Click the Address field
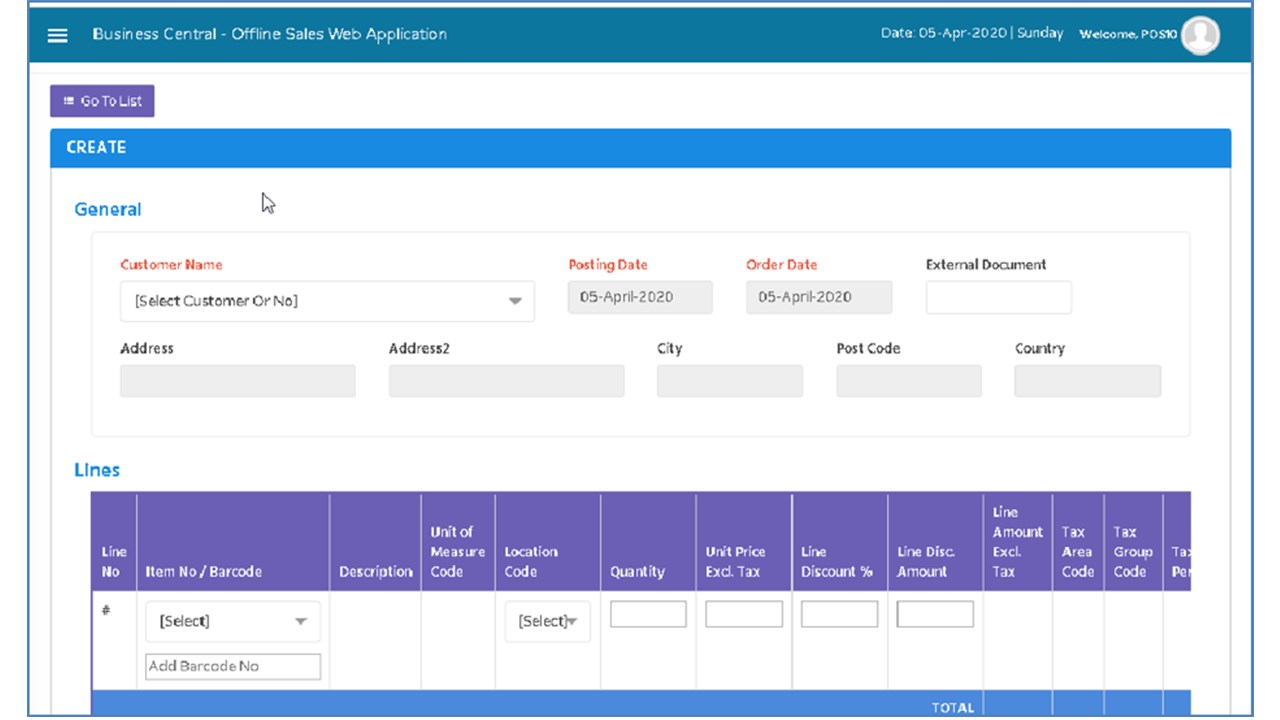Screen dimensions: 1280x720 click(237, 381)
